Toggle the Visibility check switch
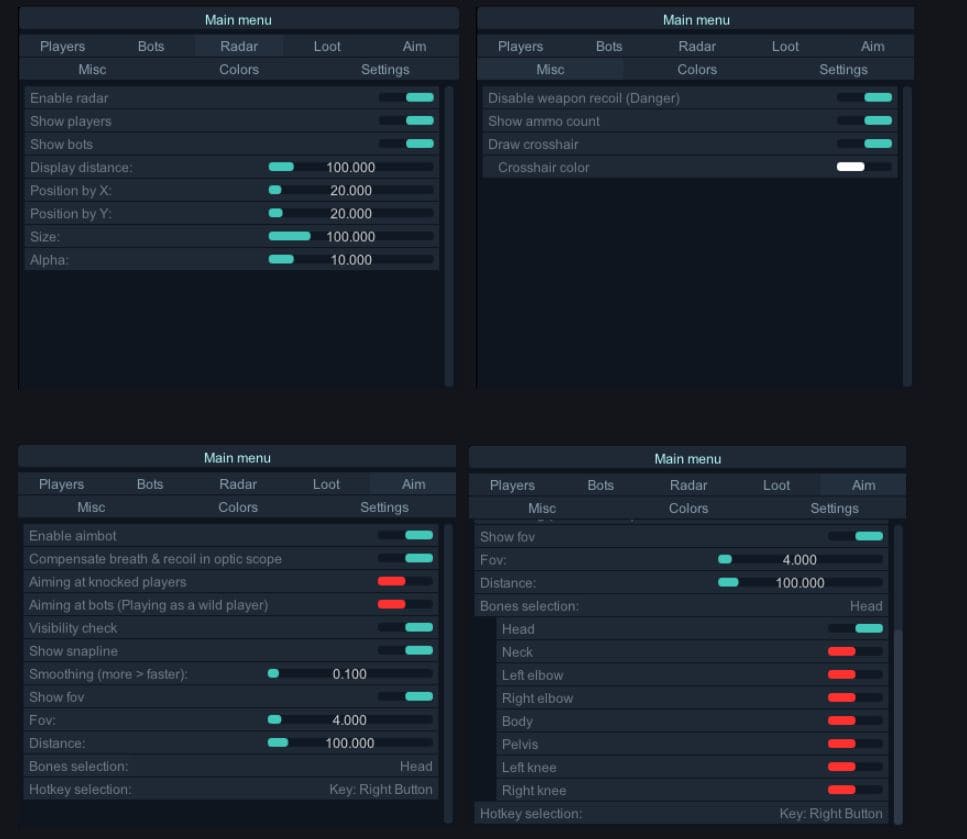The width and height of the screenshot is (967, 839). [405, 628]
